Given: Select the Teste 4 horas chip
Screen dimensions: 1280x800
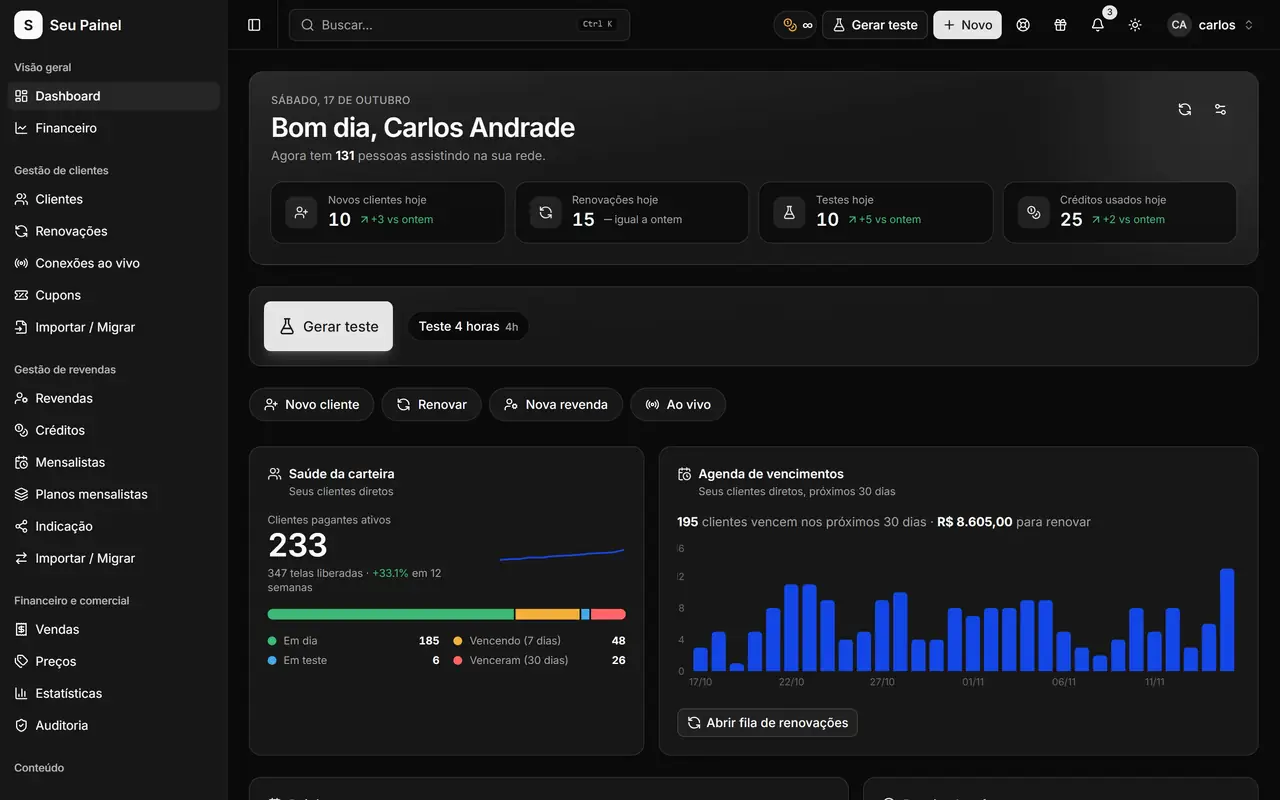Looking at the screenshot, I should [x=468, y=326].
